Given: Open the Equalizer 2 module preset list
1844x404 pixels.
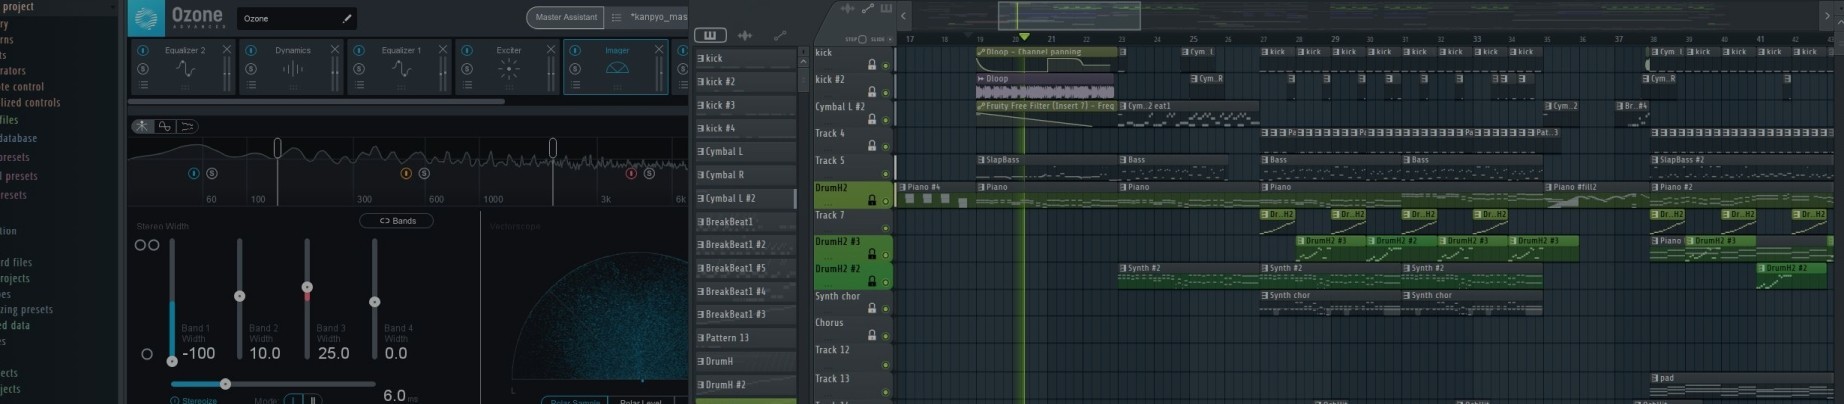Looking at the screenshot, I should (143, 85).
